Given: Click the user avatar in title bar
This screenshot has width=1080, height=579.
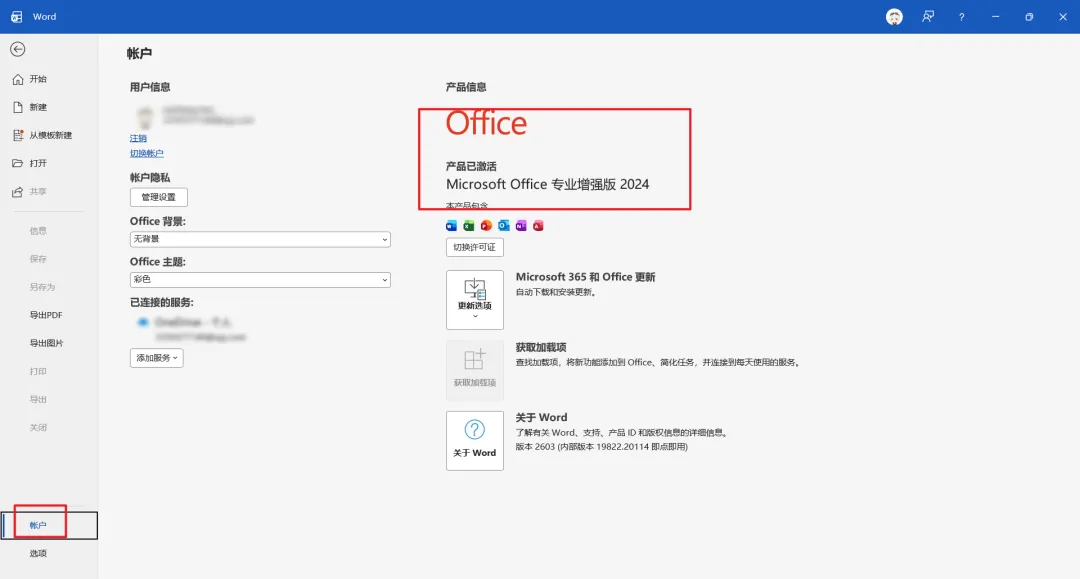Looking at the screenshot, I should [x=894, y=17].
